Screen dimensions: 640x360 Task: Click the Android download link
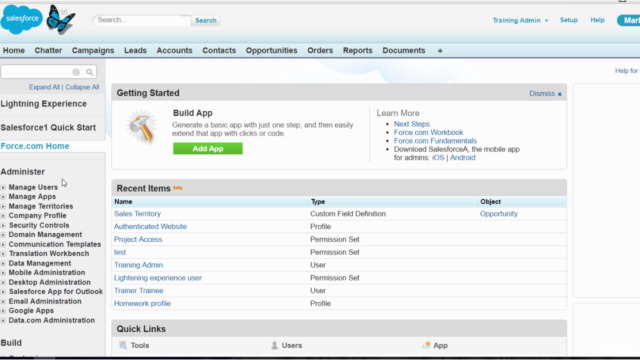tap(462, 158)
